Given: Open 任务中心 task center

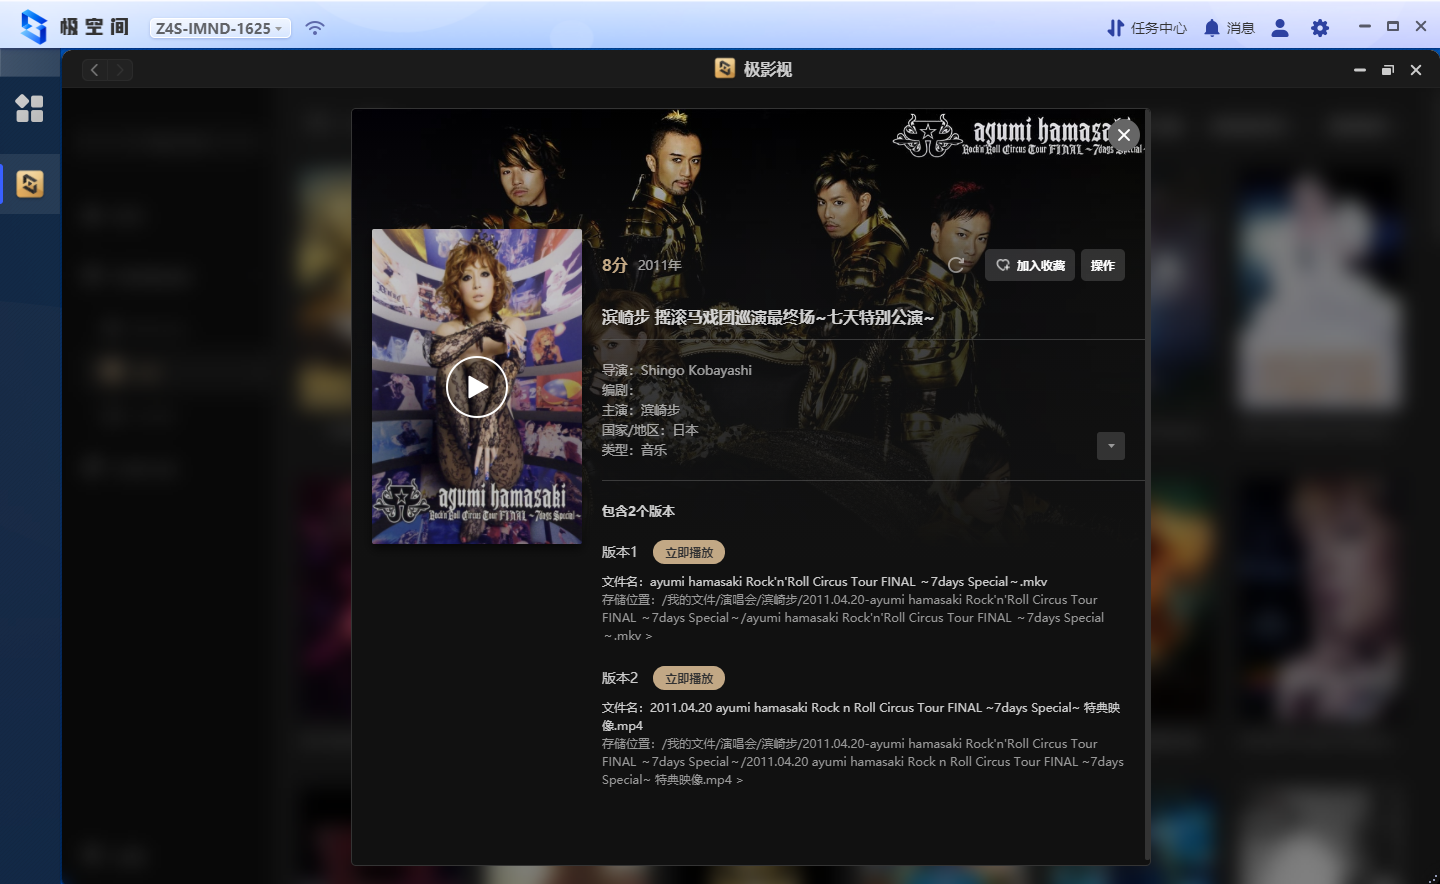Looking at the screenshot, I should [1146, 28].
